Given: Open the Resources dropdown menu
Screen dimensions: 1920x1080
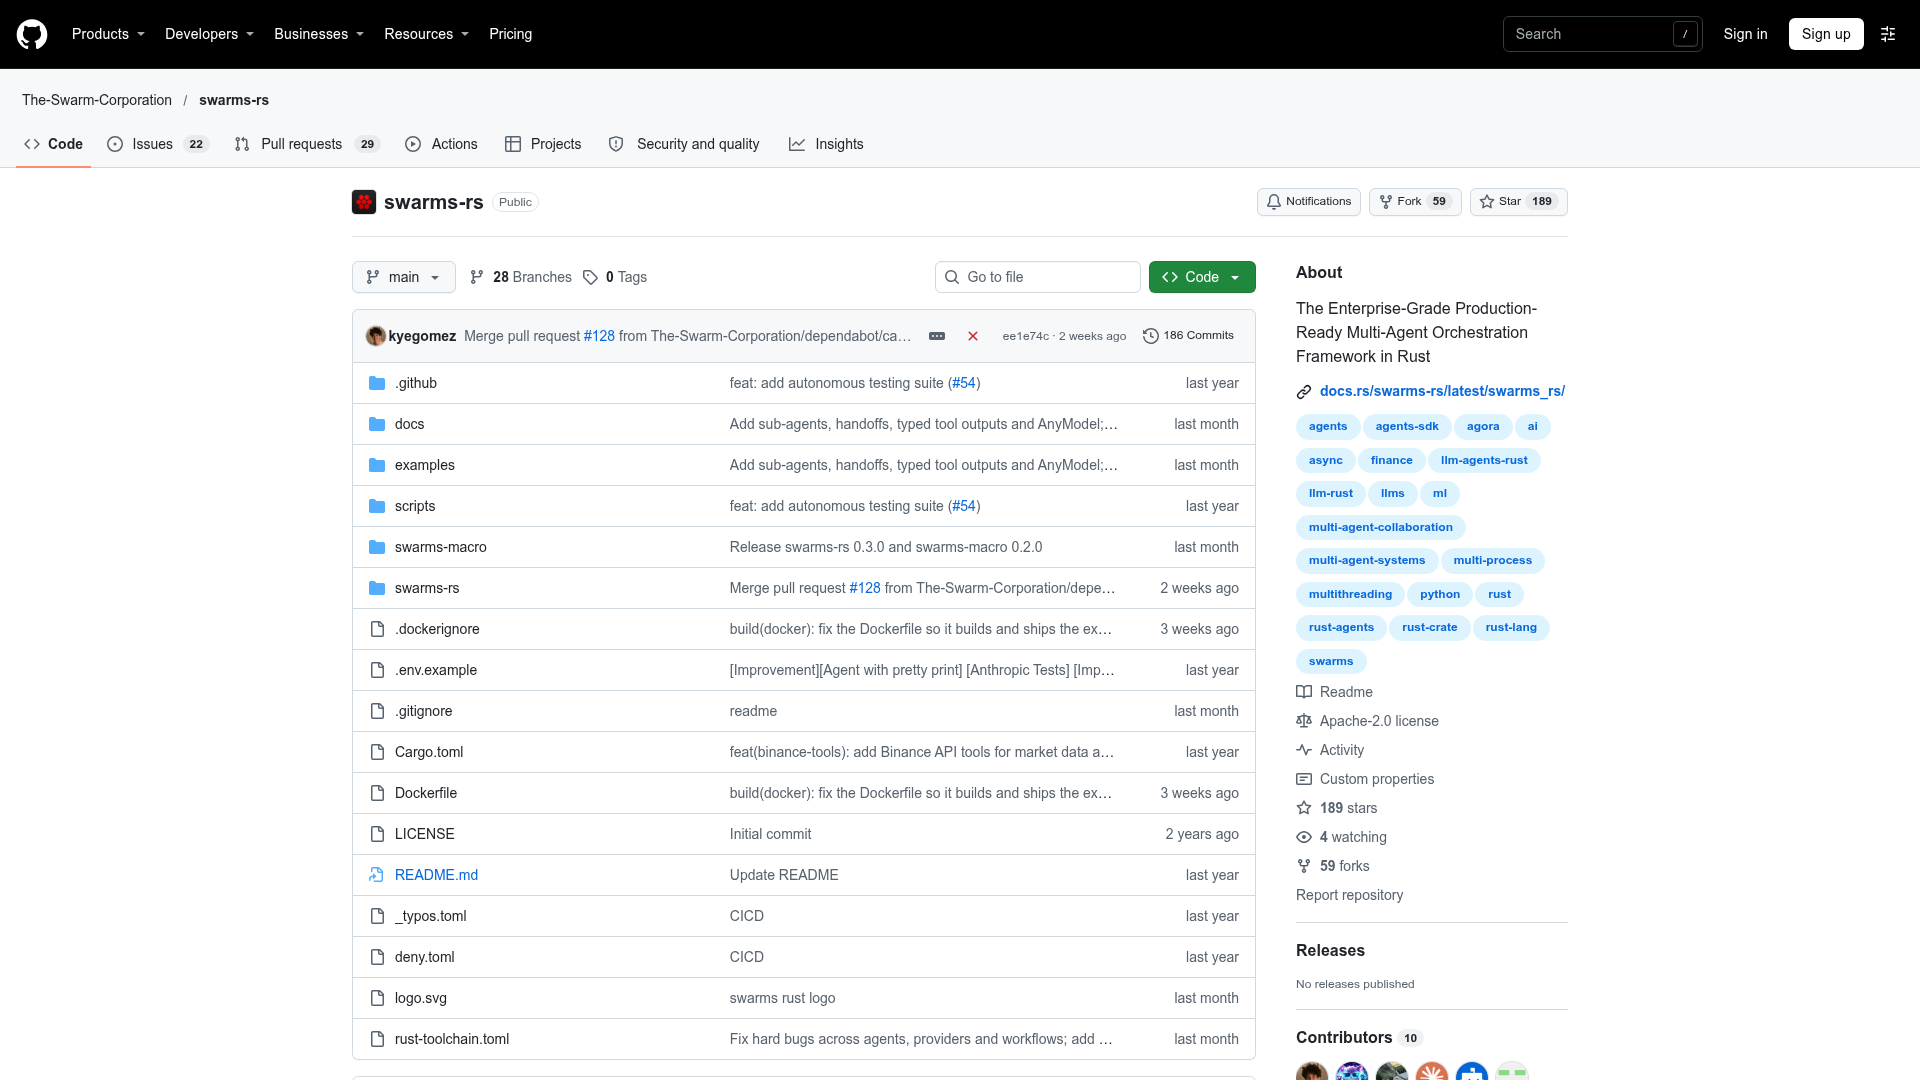Looking at the screenshot, I should (426, 34).
